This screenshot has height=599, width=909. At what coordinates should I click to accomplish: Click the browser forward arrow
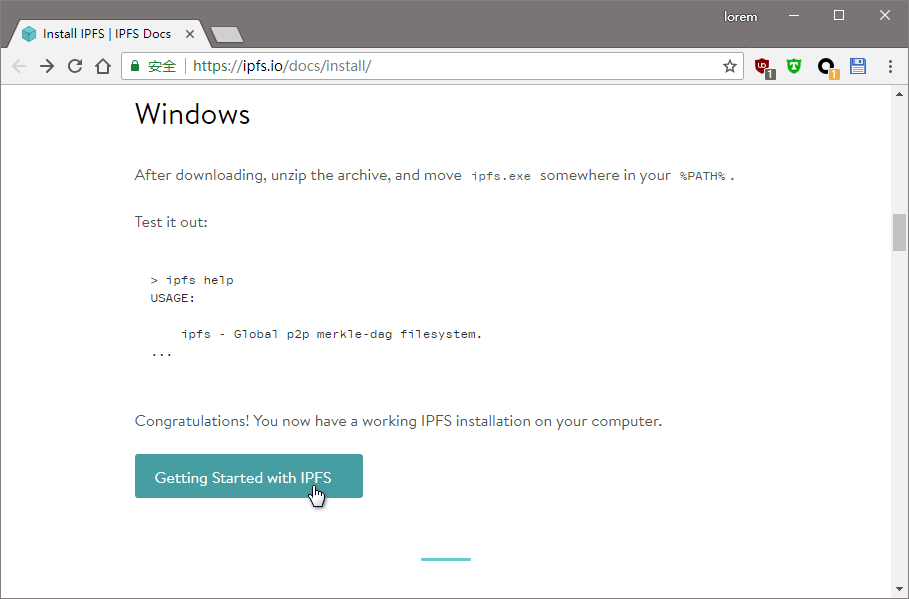pyautogui.click(x=47, y=66)
